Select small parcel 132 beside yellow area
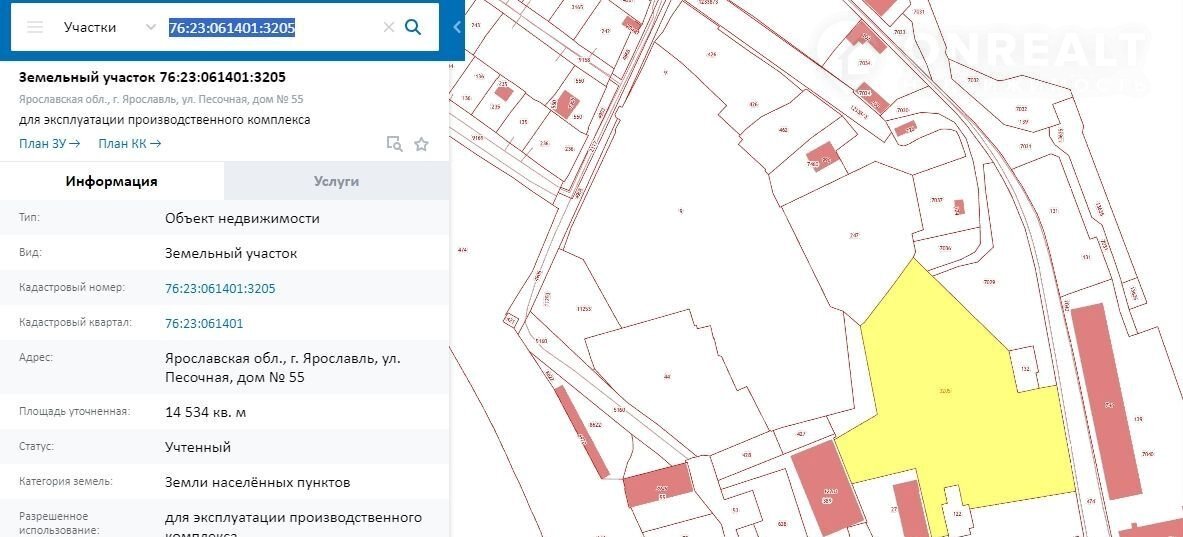This screenshot has width=1183, height=537. click(x=1025, y=368)
